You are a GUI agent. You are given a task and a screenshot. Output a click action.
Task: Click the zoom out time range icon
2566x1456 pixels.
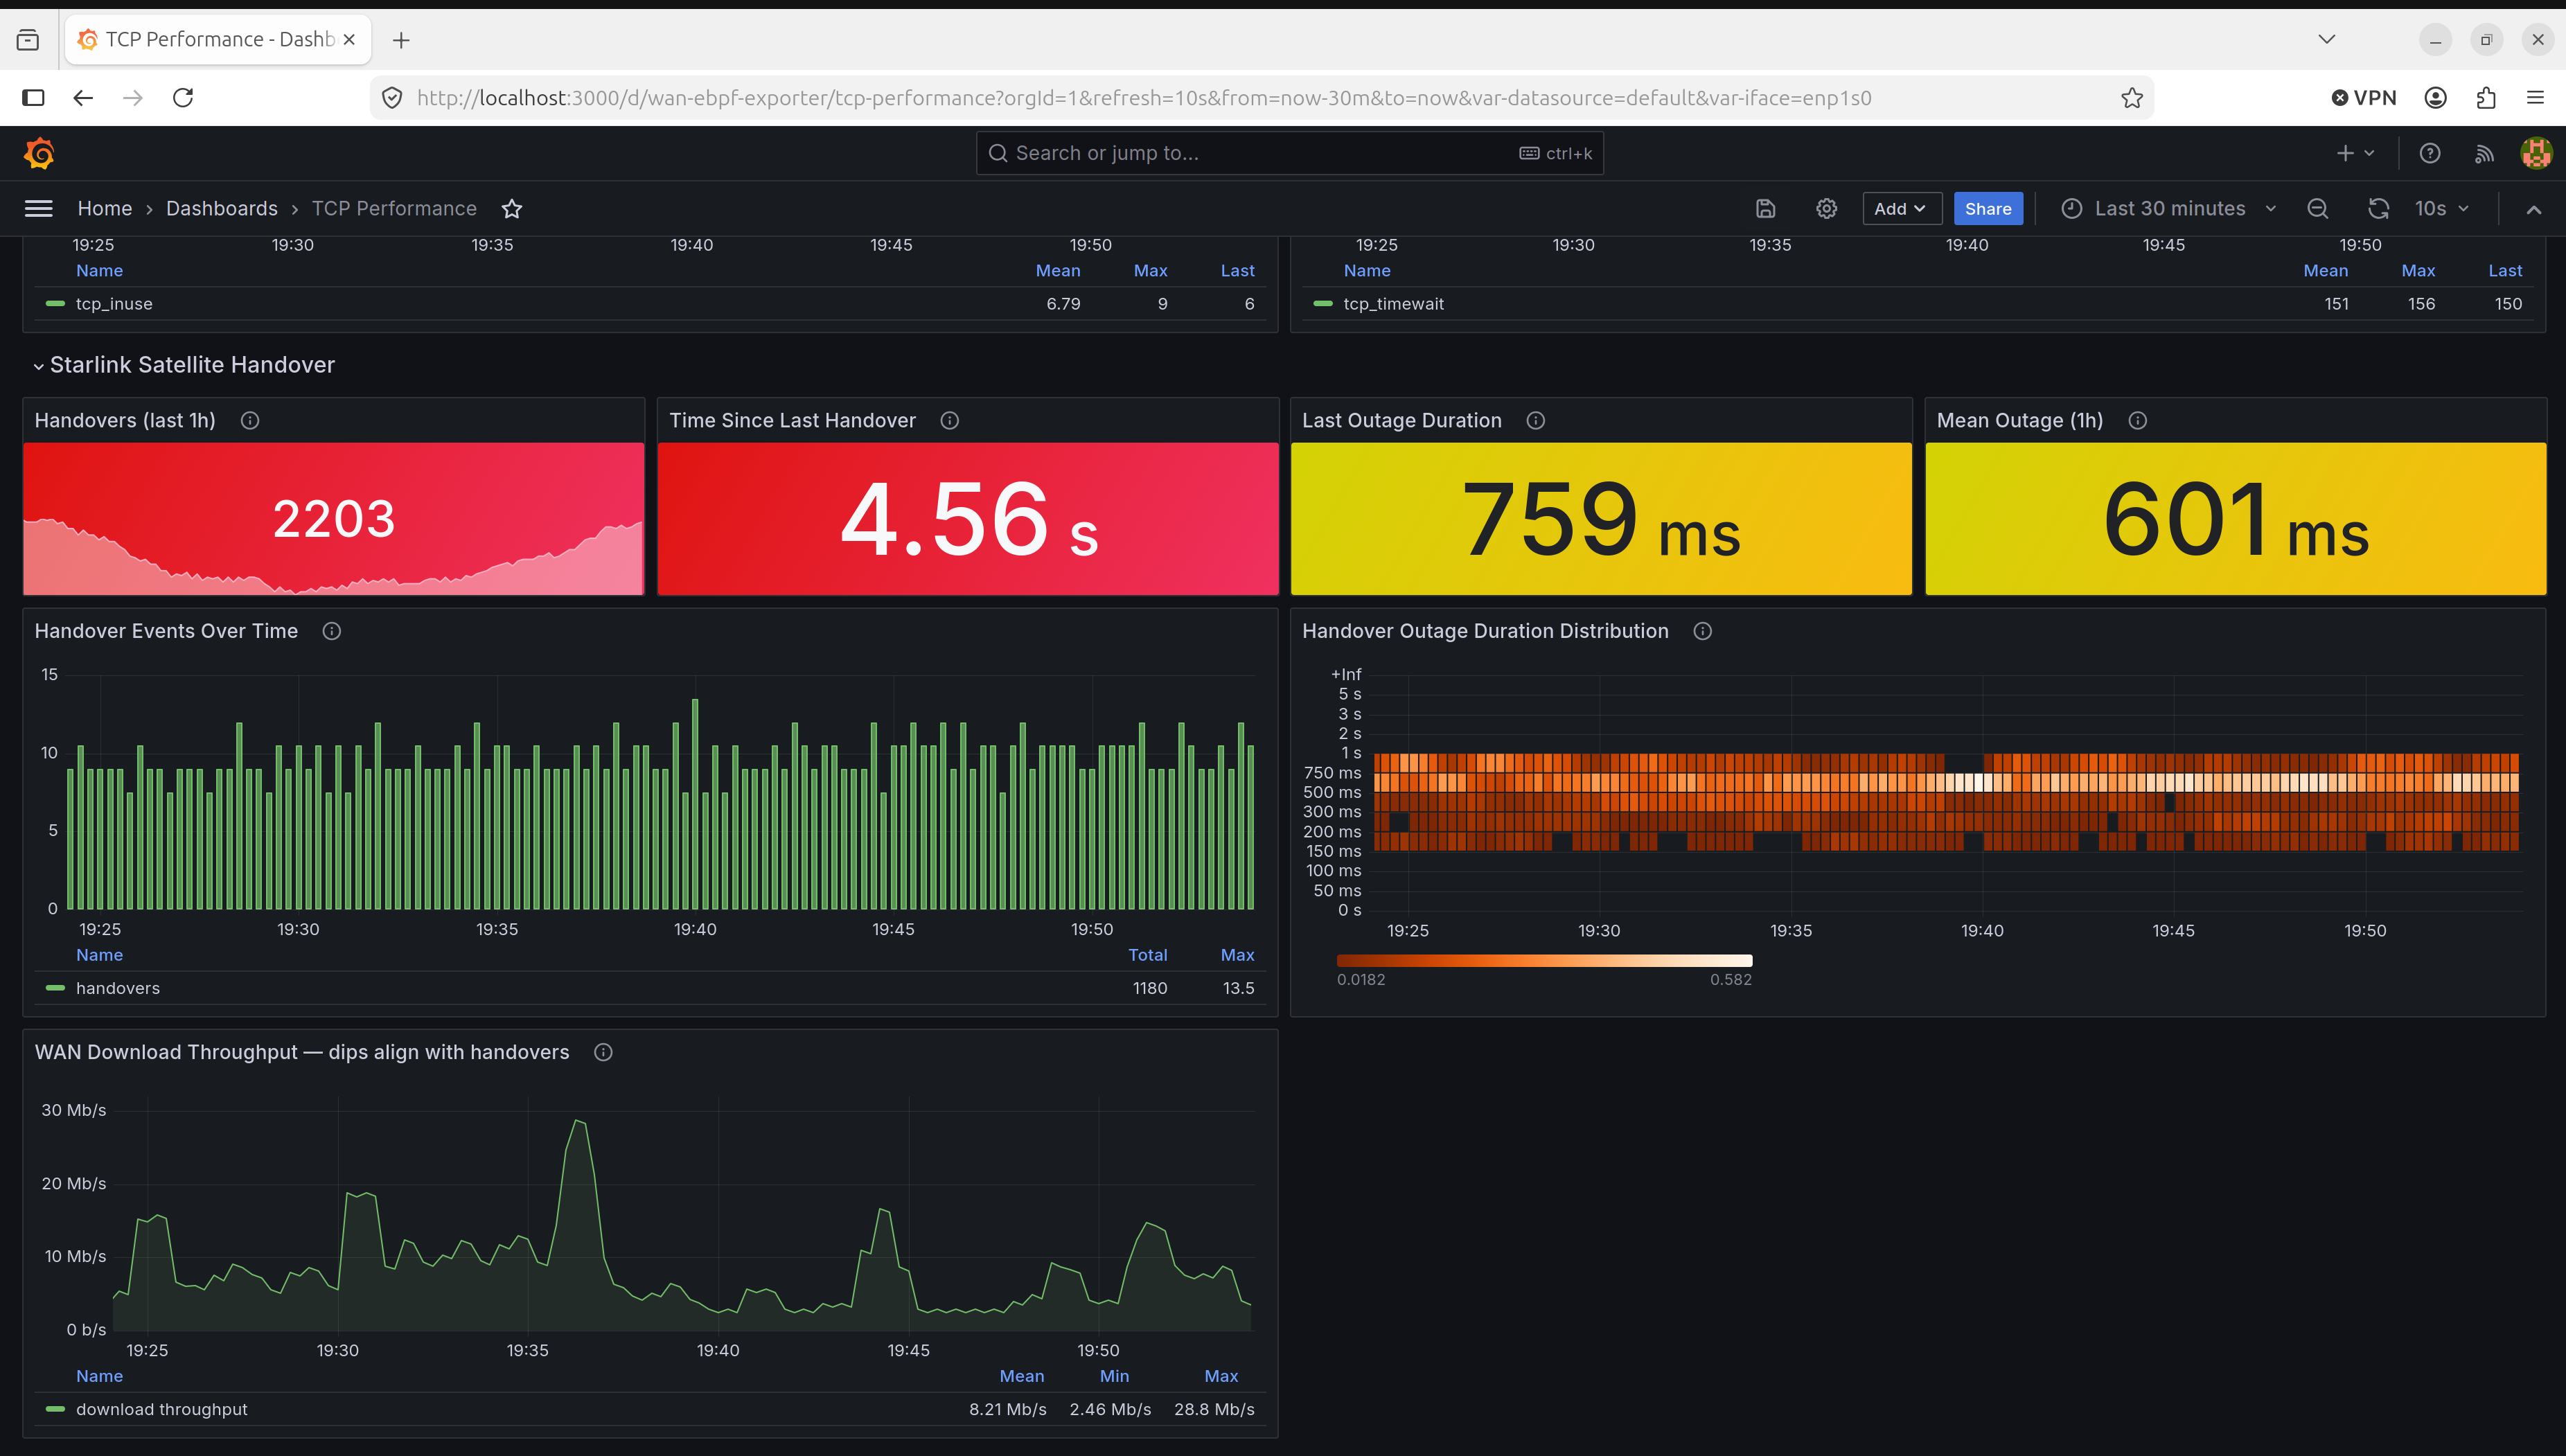point(2317,208)
